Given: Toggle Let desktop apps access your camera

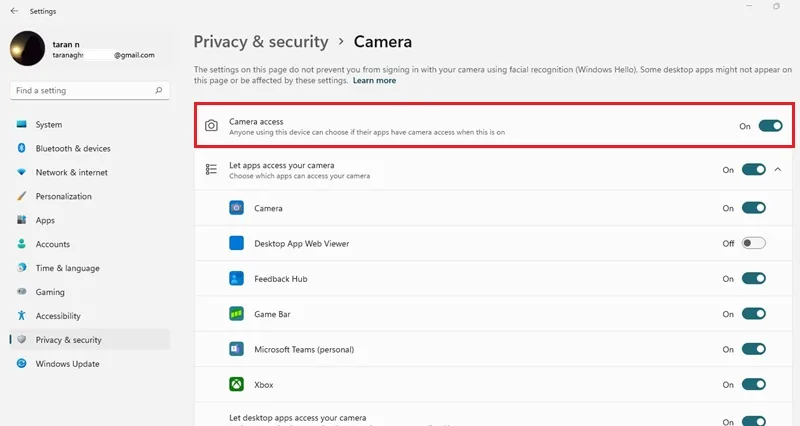Looking at the screenshot, I should pos(754,421).
